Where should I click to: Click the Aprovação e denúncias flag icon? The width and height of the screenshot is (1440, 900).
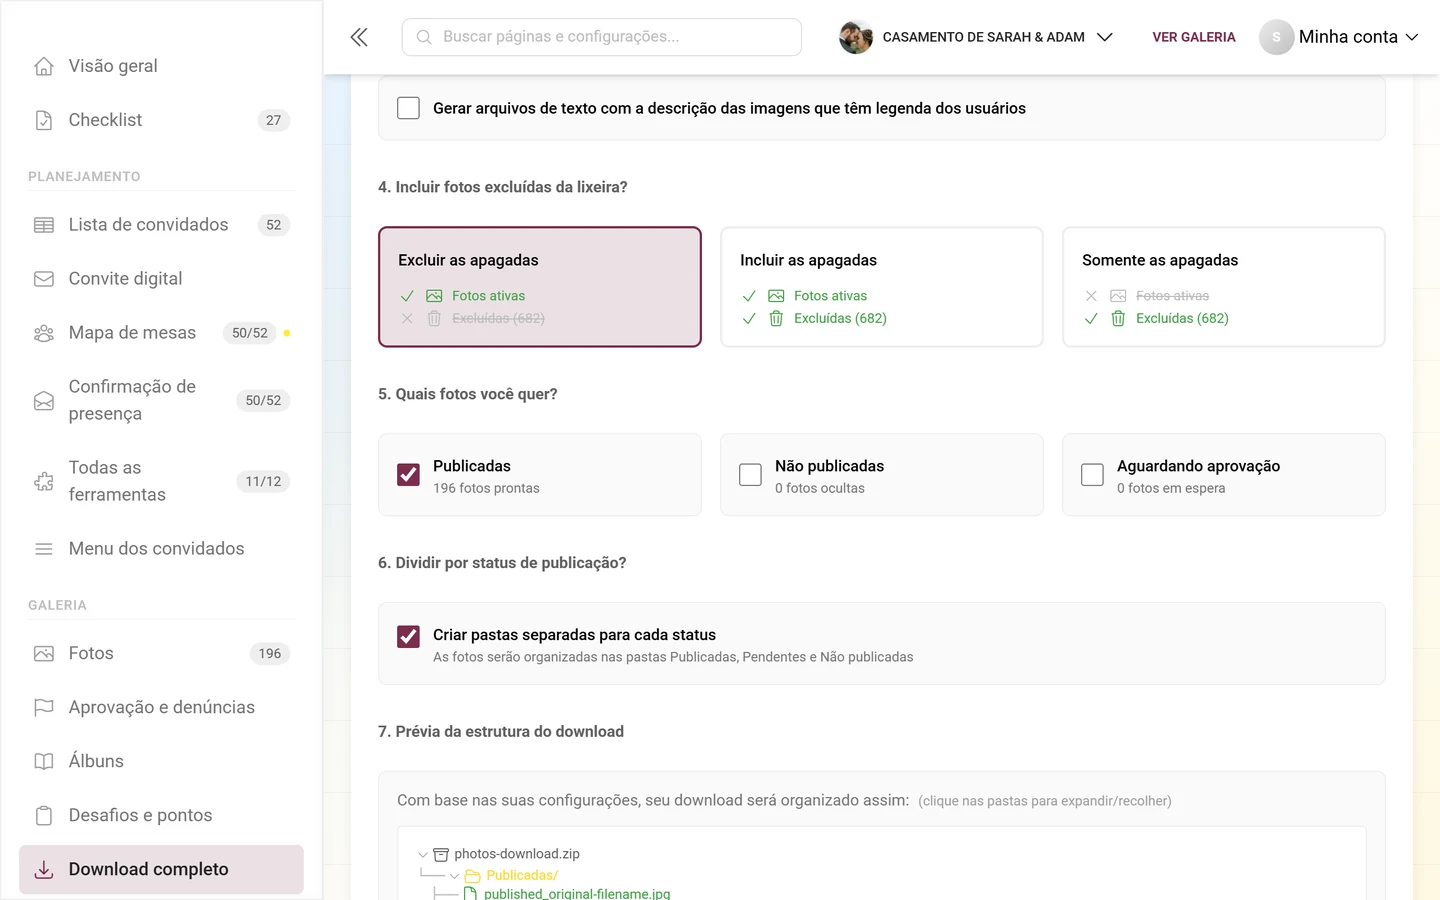pyautogui.click(x=44, y=708)
